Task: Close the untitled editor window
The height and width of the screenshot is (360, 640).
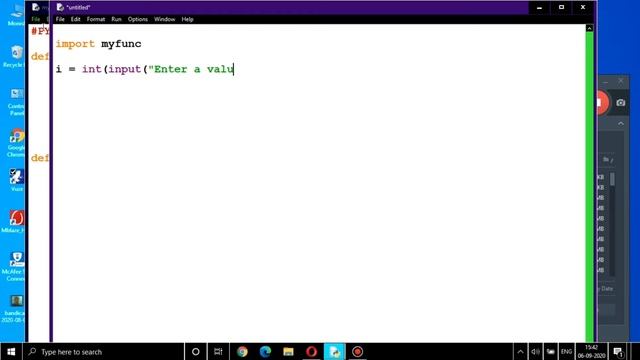Action: click(583, 7)
